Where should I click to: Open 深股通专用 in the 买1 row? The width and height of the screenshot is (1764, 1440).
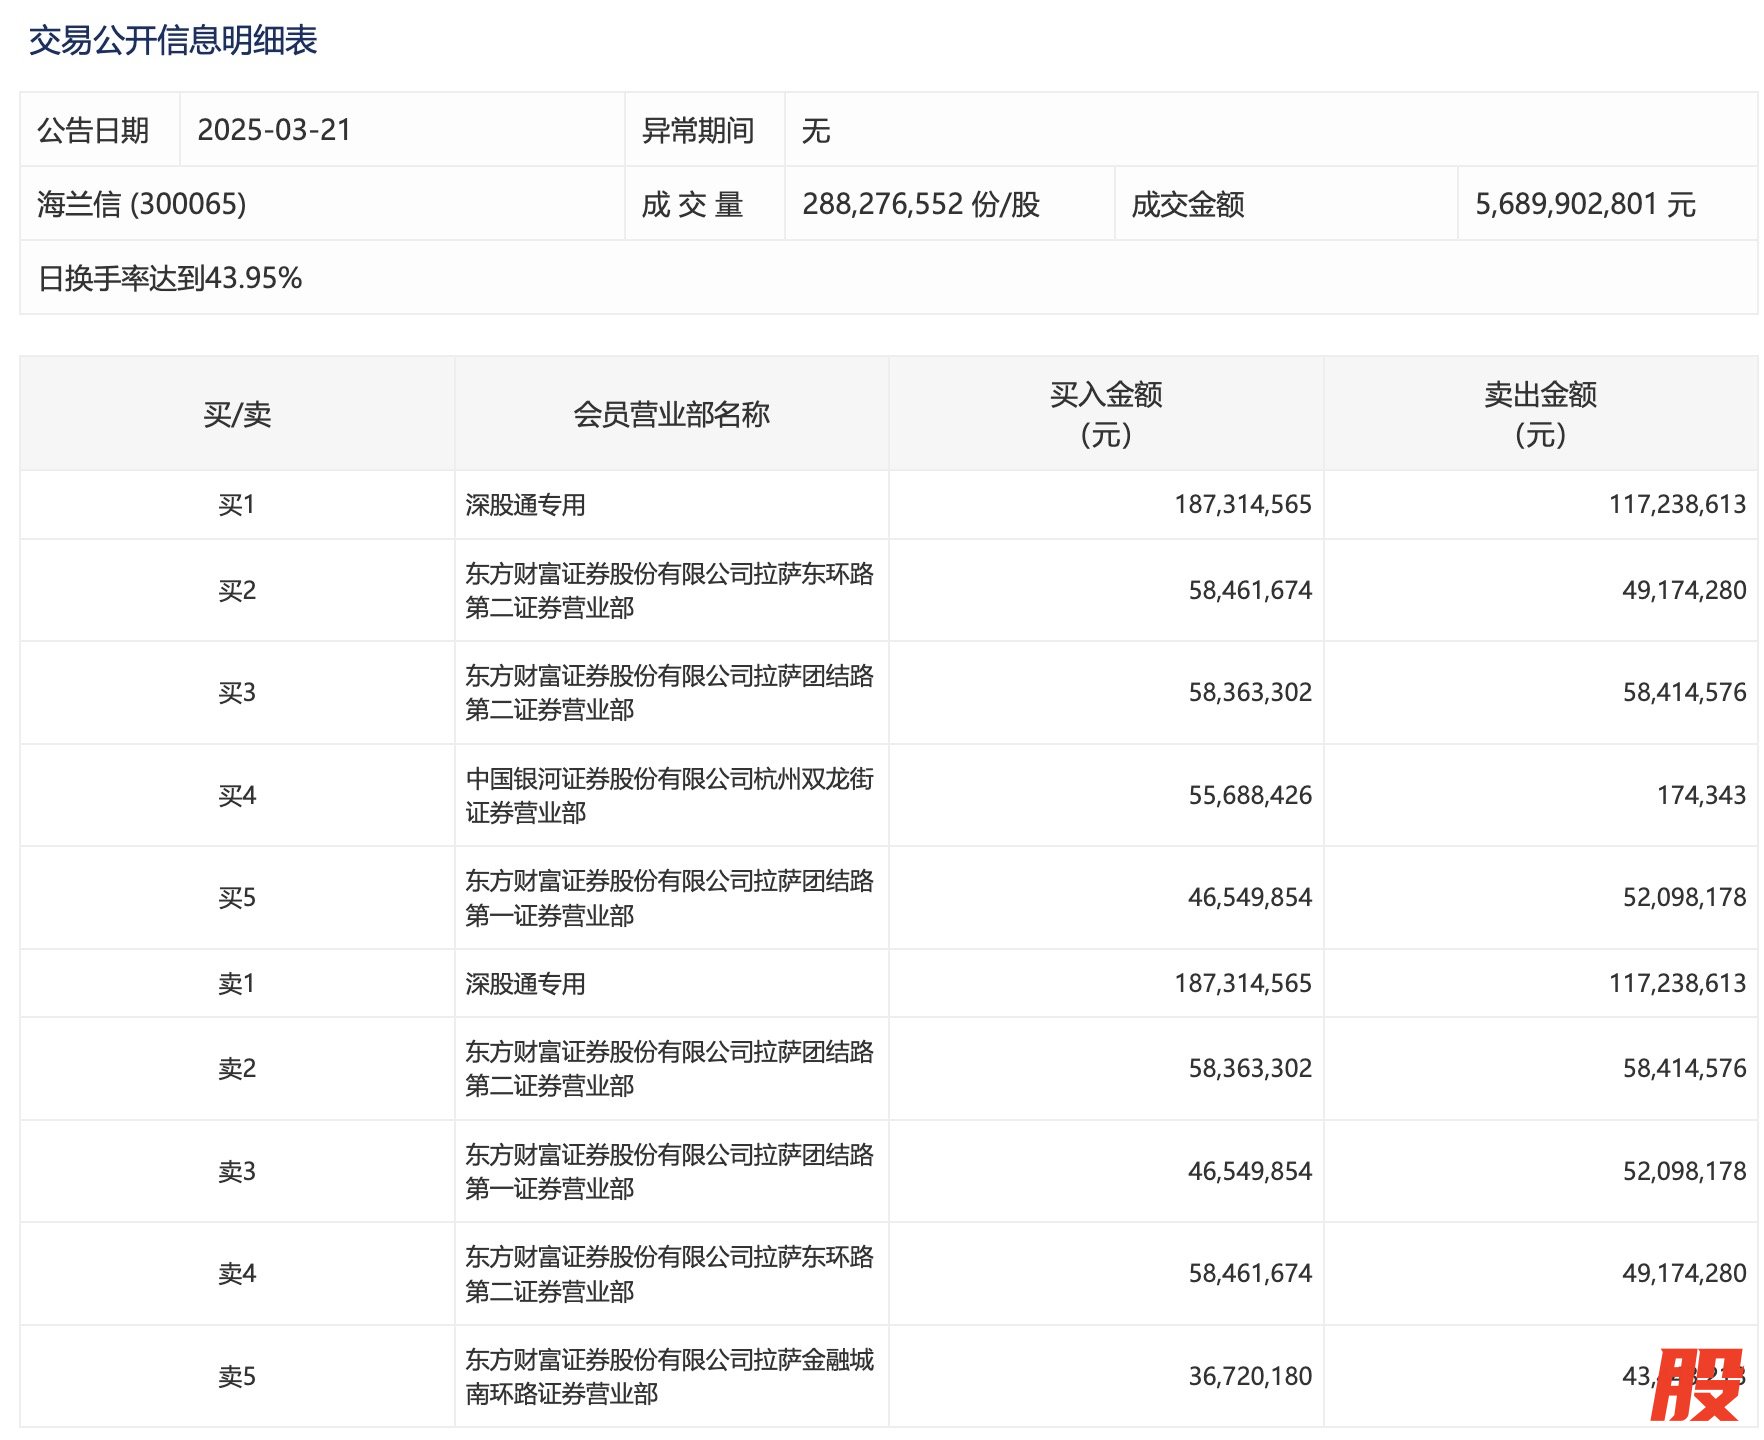click(x=526, y=505)
